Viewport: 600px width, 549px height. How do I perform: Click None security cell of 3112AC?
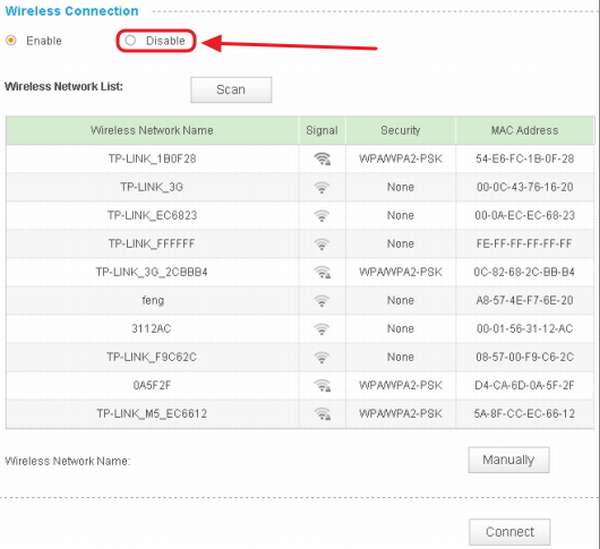pyautogui.click(x=401, y=329)
